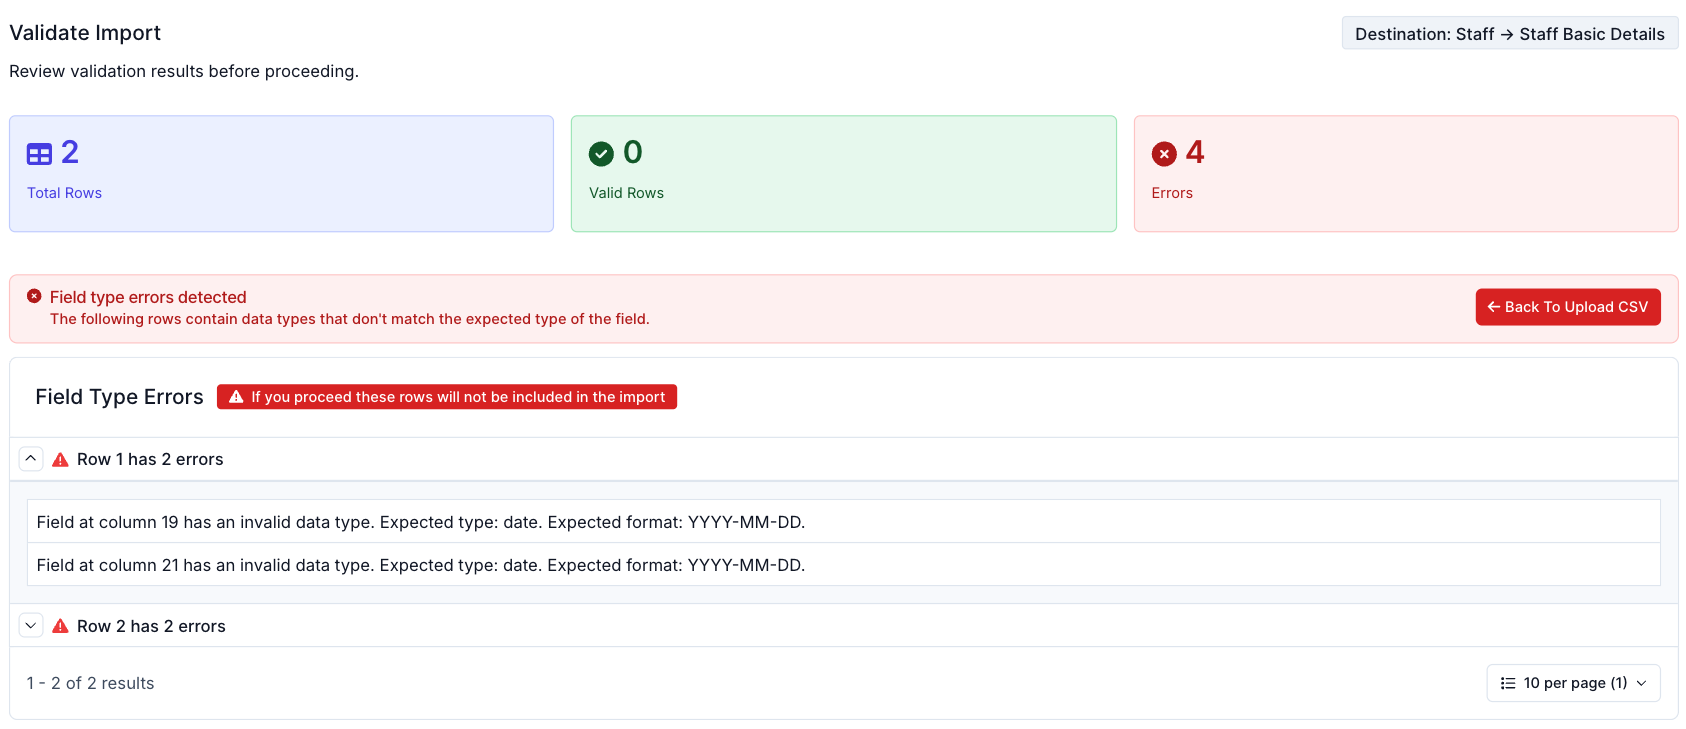Click the 'following rows contain data types' description

pos(350,319)
